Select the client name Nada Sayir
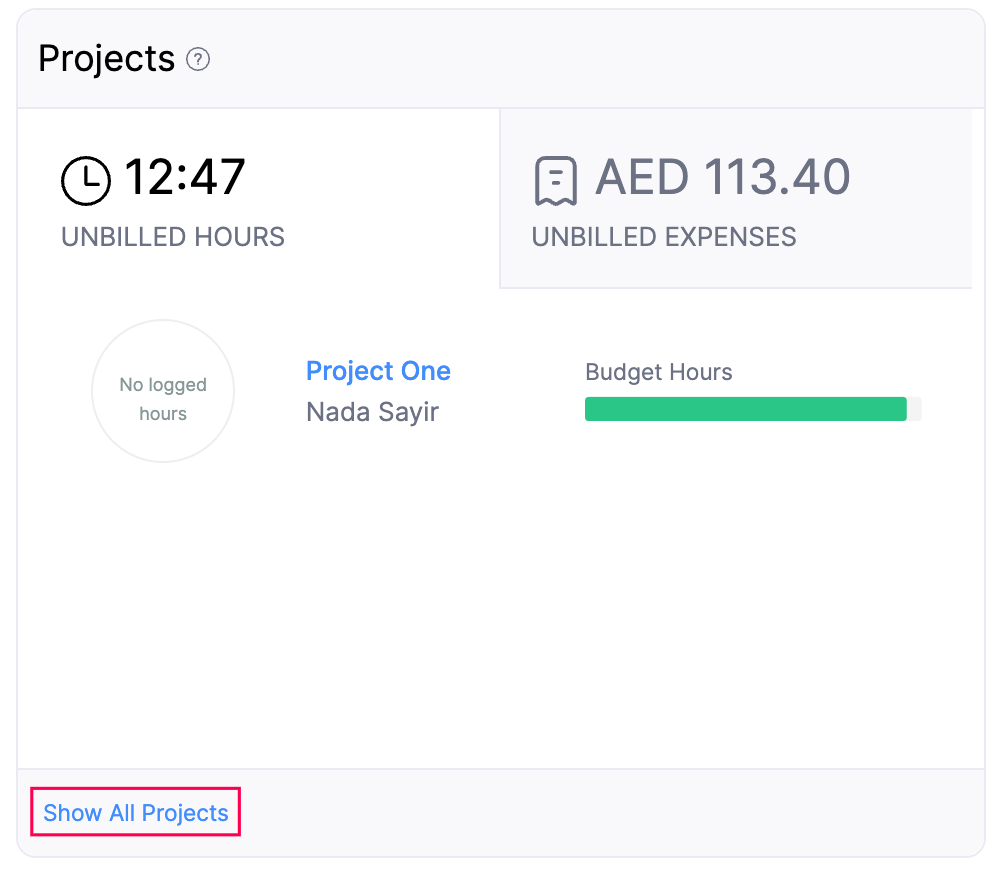Screen dimensions: 996x872 (372, 412)
